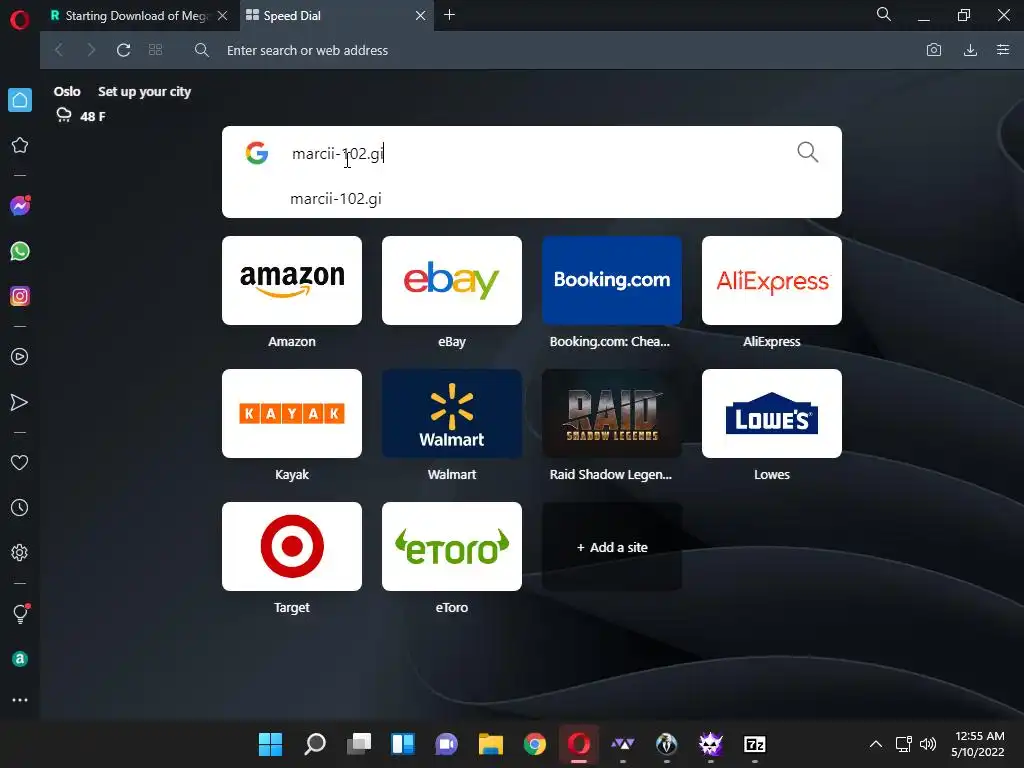This screenshot has width=1024, height=768.
Task: Open the Amazon speed dial tile
Action: [x=292, y=280]
